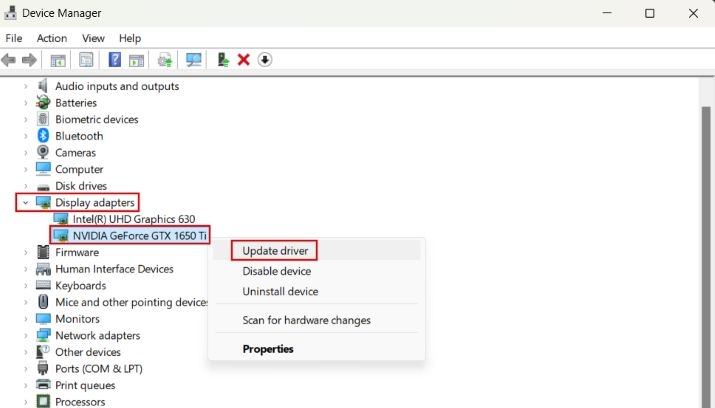The image size is (715, 408).
Task: Click the Firmware chip icon
Action: pyautogui.click(x=43, y=252)
